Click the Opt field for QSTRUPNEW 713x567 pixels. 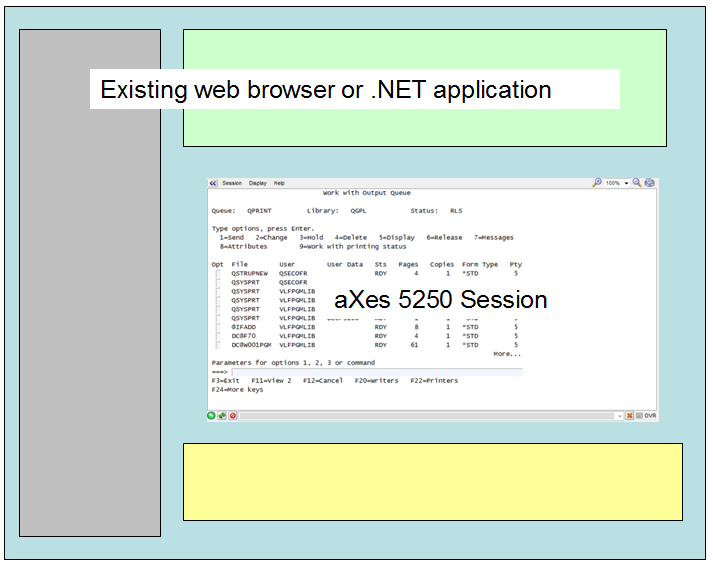[217, 273]
